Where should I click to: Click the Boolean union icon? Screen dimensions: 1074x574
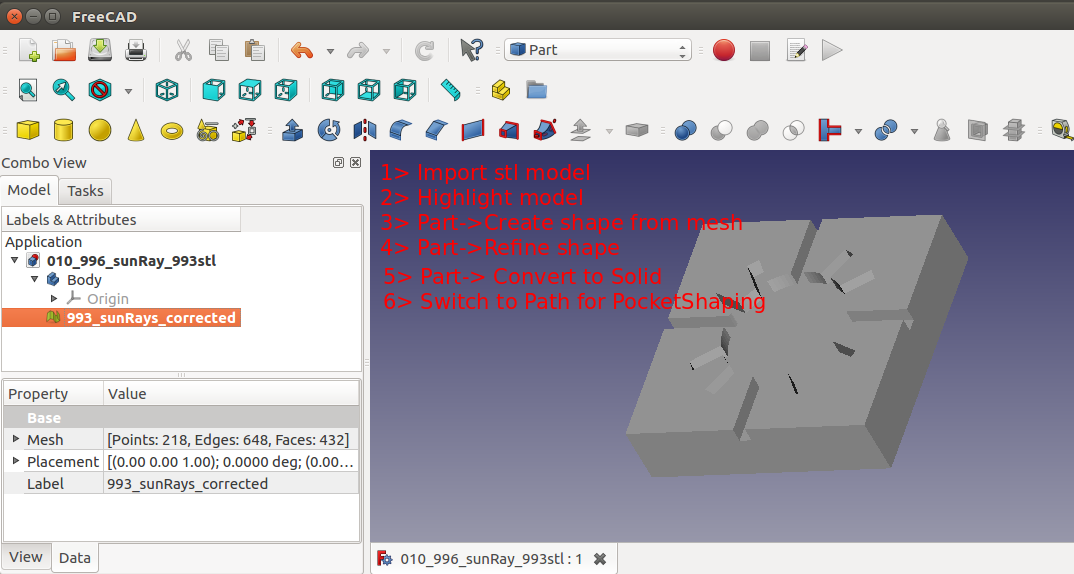pyautogui.click(x=757, y=130)
